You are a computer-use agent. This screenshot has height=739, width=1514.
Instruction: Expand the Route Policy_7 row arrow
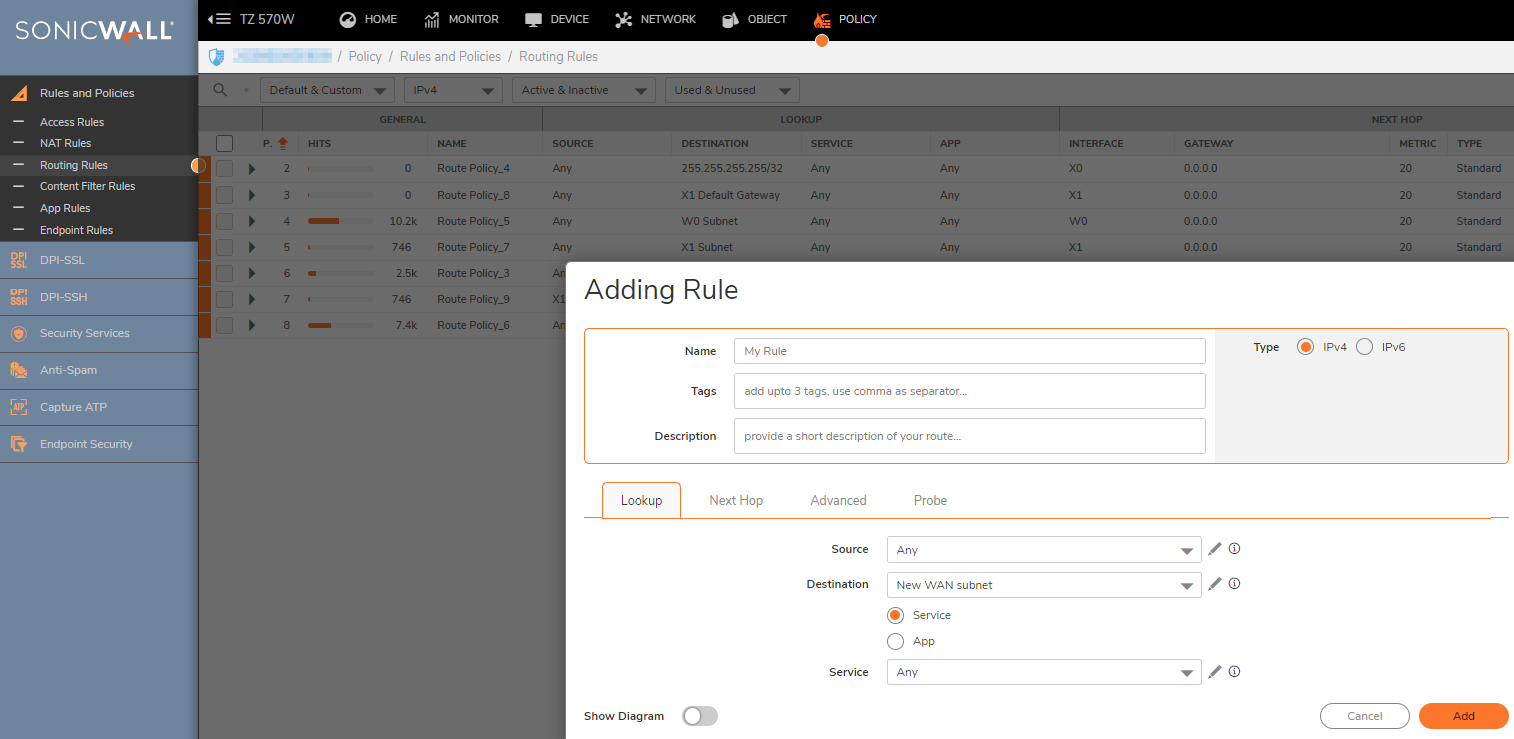[252, 247]
